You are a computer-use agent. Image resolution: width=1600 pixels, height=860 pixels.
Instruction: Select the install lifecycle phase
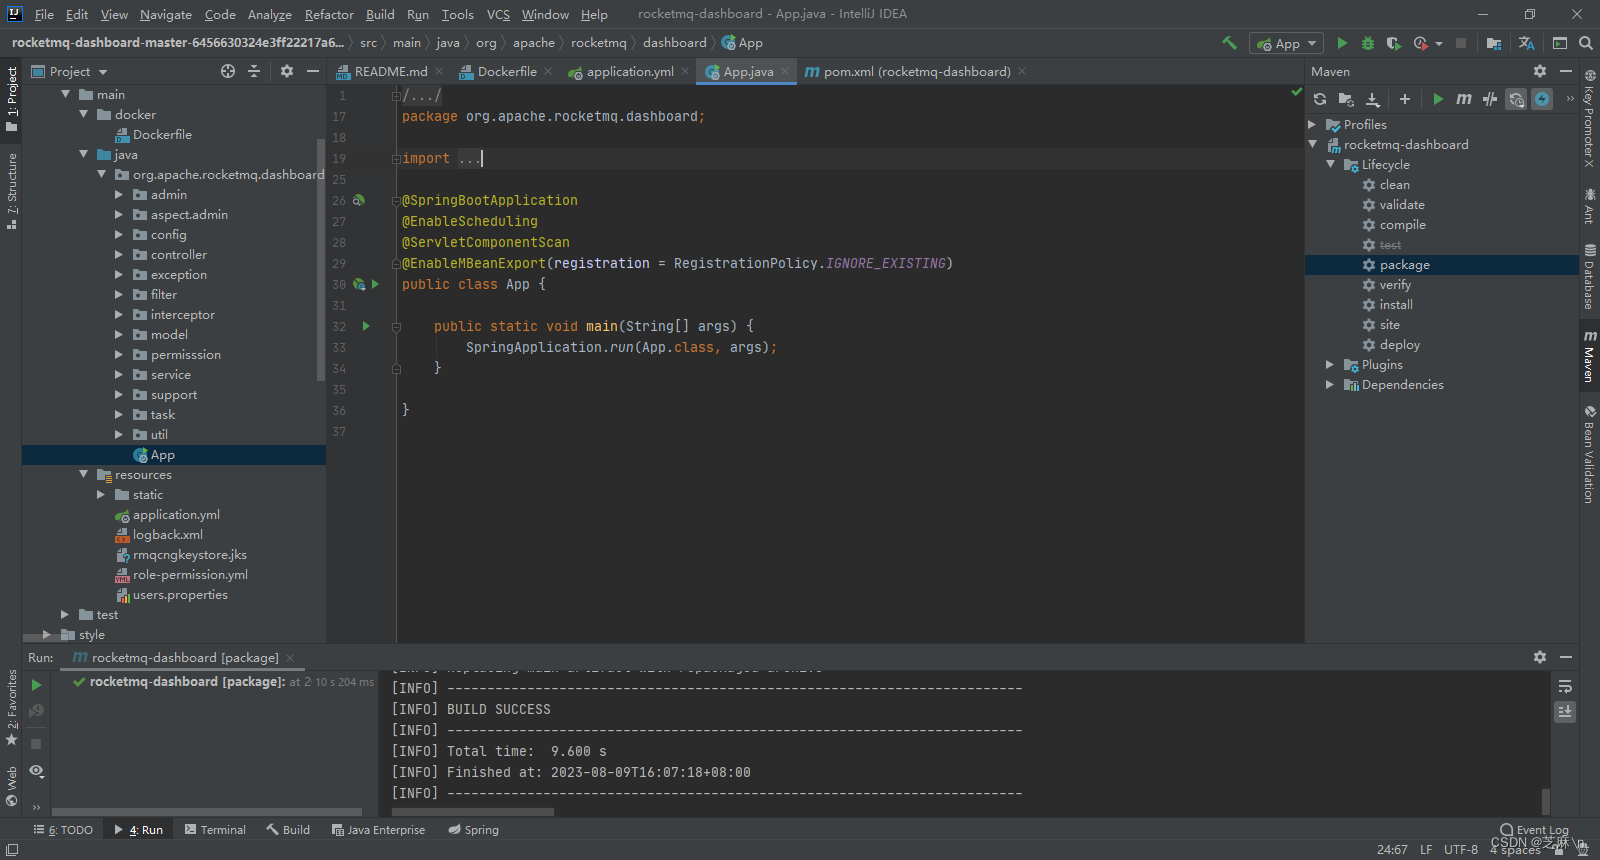[1396, 304]
